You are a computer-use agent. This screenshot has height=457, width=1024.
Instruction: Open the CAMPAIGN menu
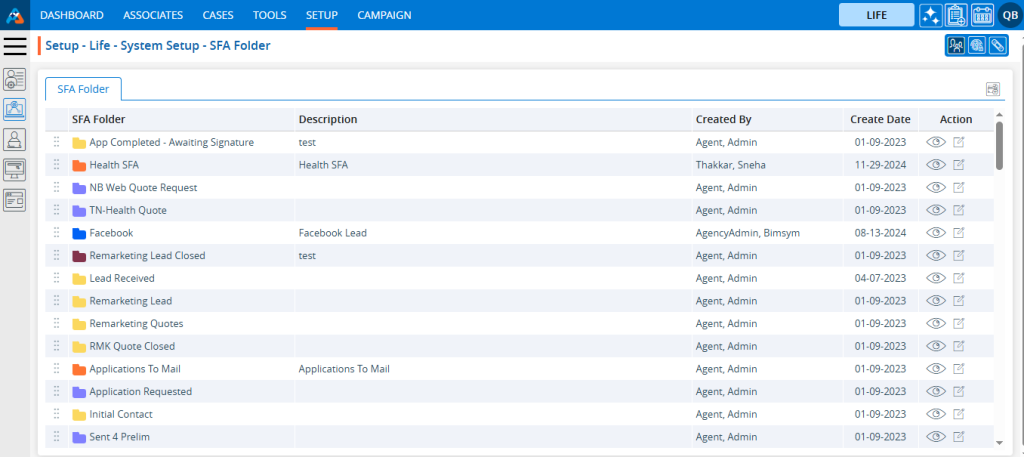point(384,15)
